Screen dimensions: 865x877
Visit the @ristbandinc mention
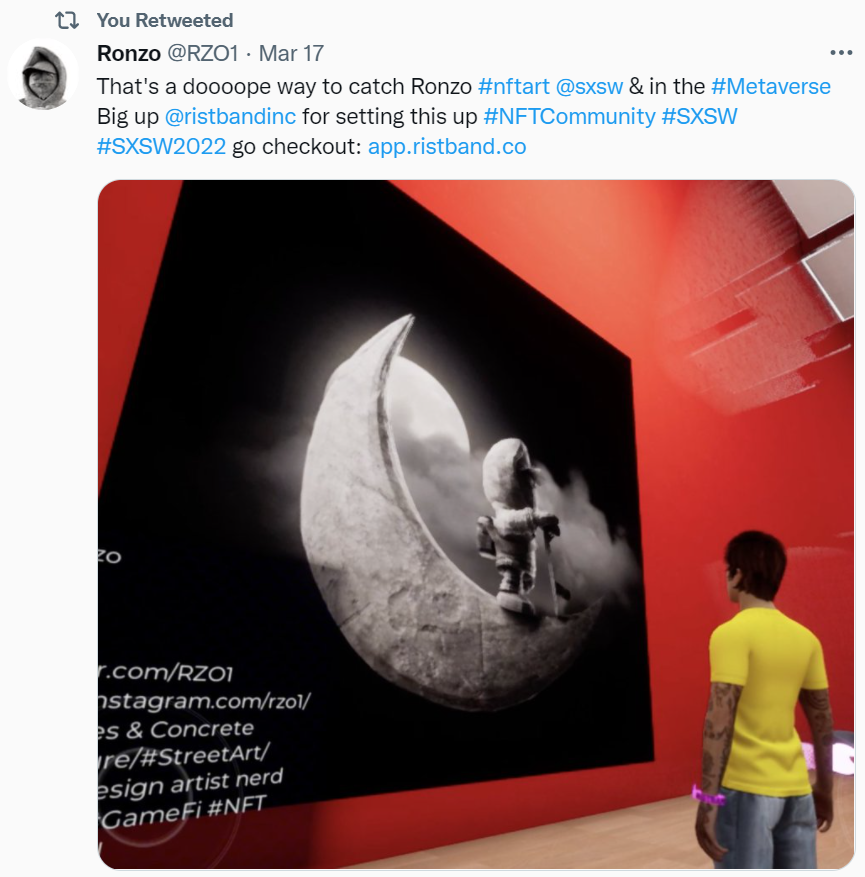(x=230, y=116)
